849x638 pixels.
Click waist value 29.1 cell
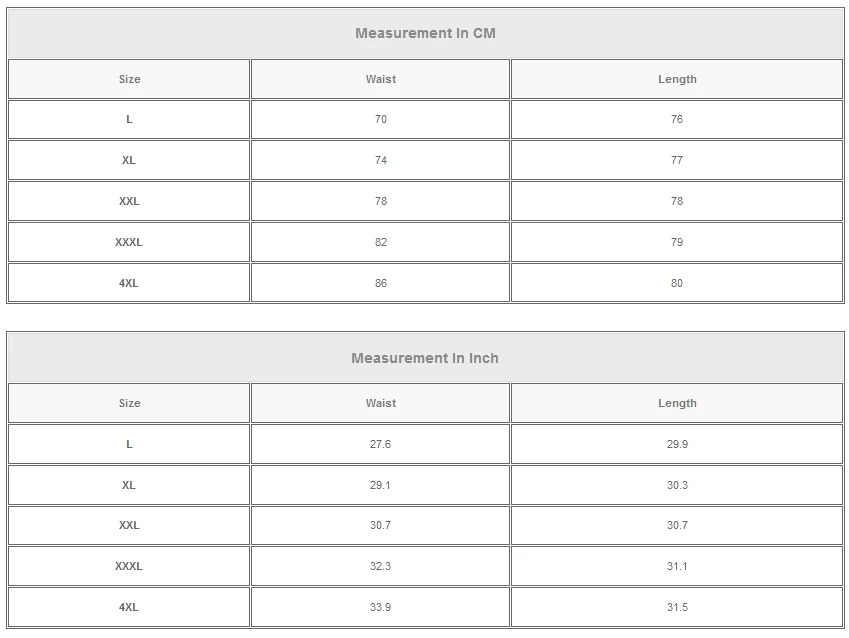click(380, 485)
